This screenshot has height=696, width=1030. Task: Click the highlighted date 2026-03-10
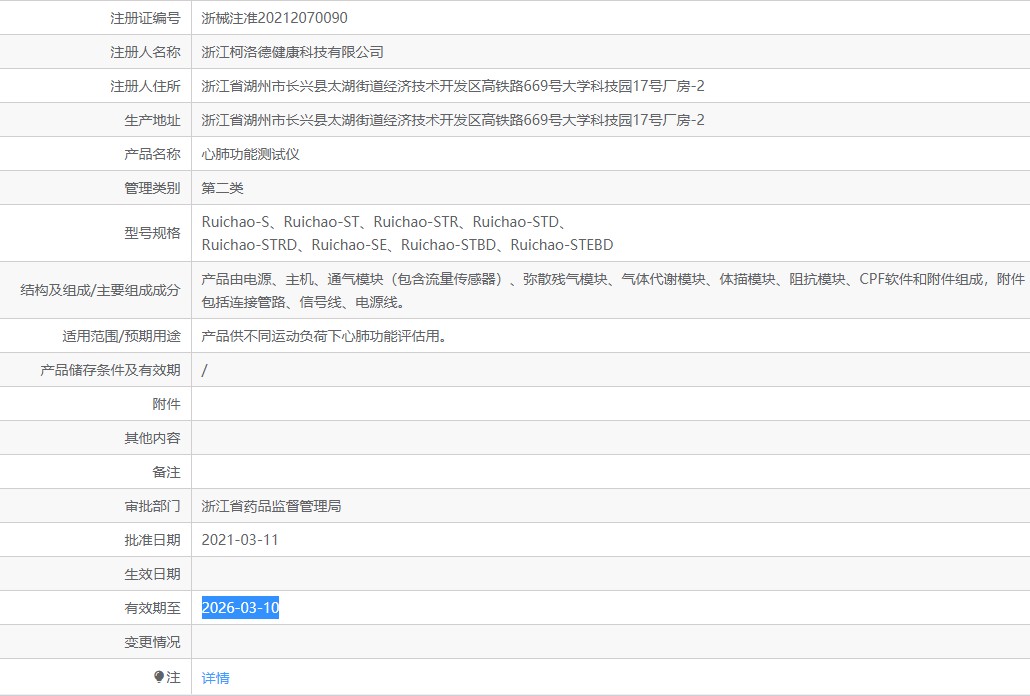pos(240,607)
